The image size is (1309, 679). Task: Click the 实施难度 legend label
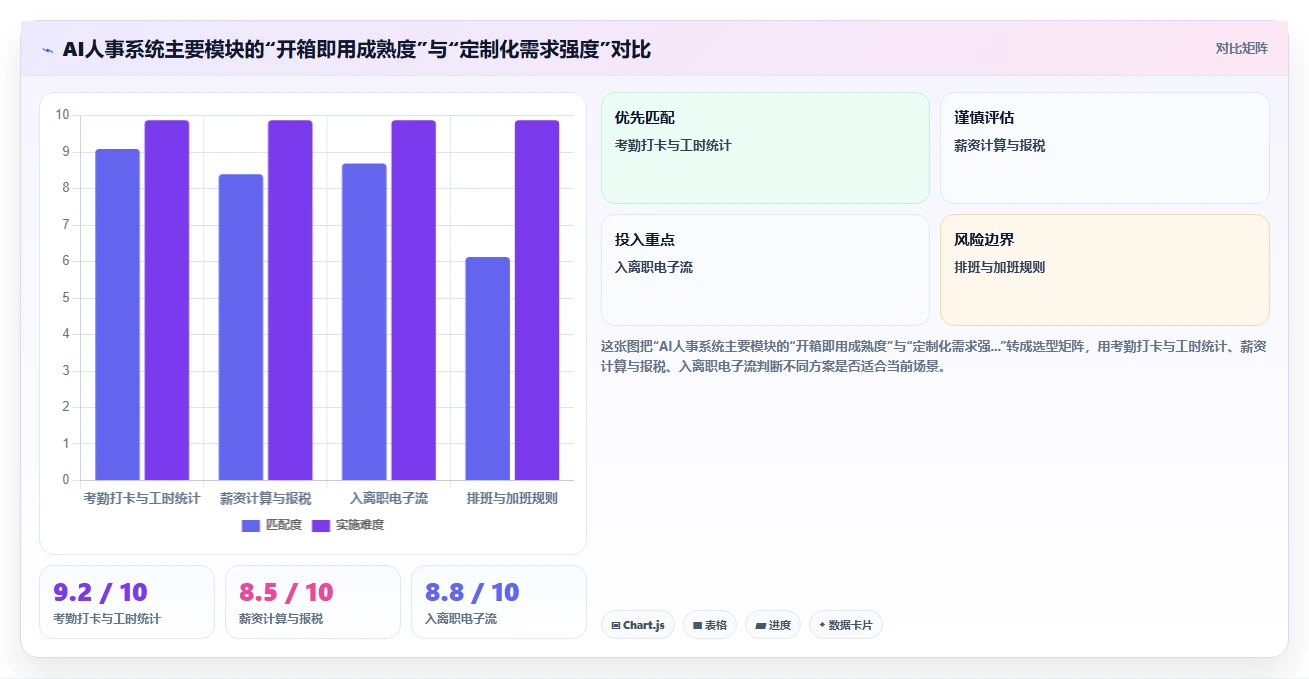tap(359, 525)
